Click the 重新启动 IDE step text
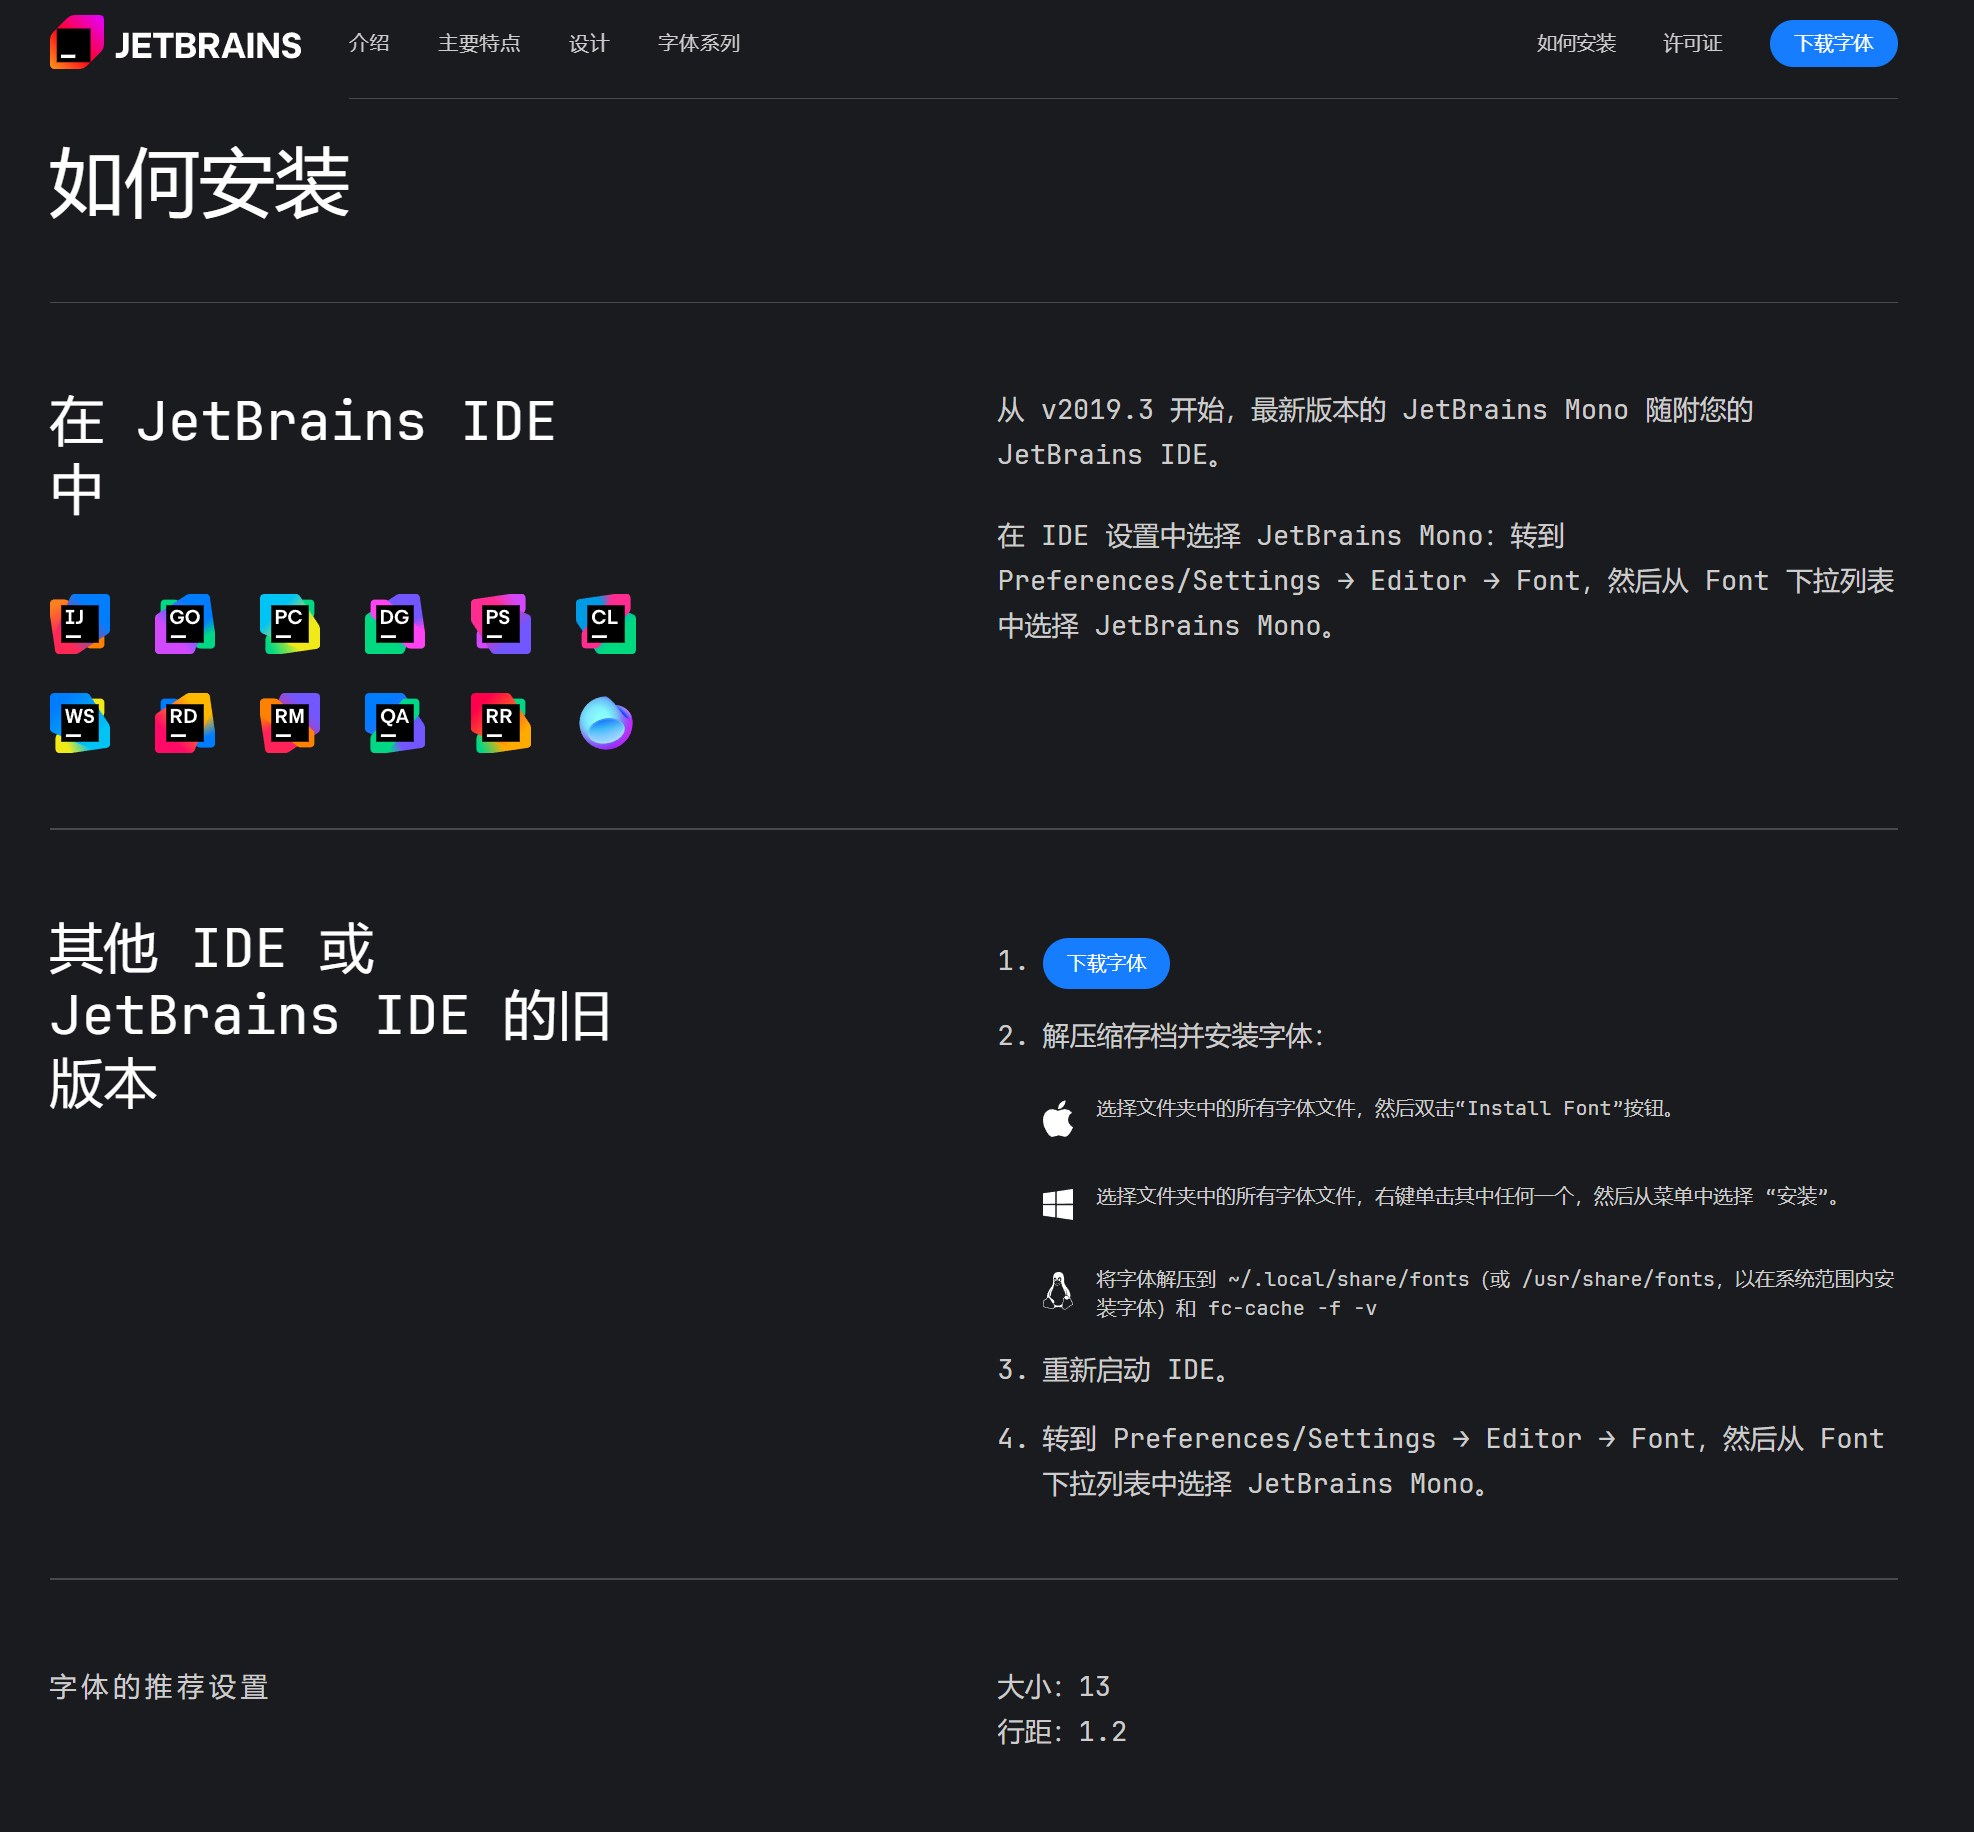 click(x=1135, y=1370)
